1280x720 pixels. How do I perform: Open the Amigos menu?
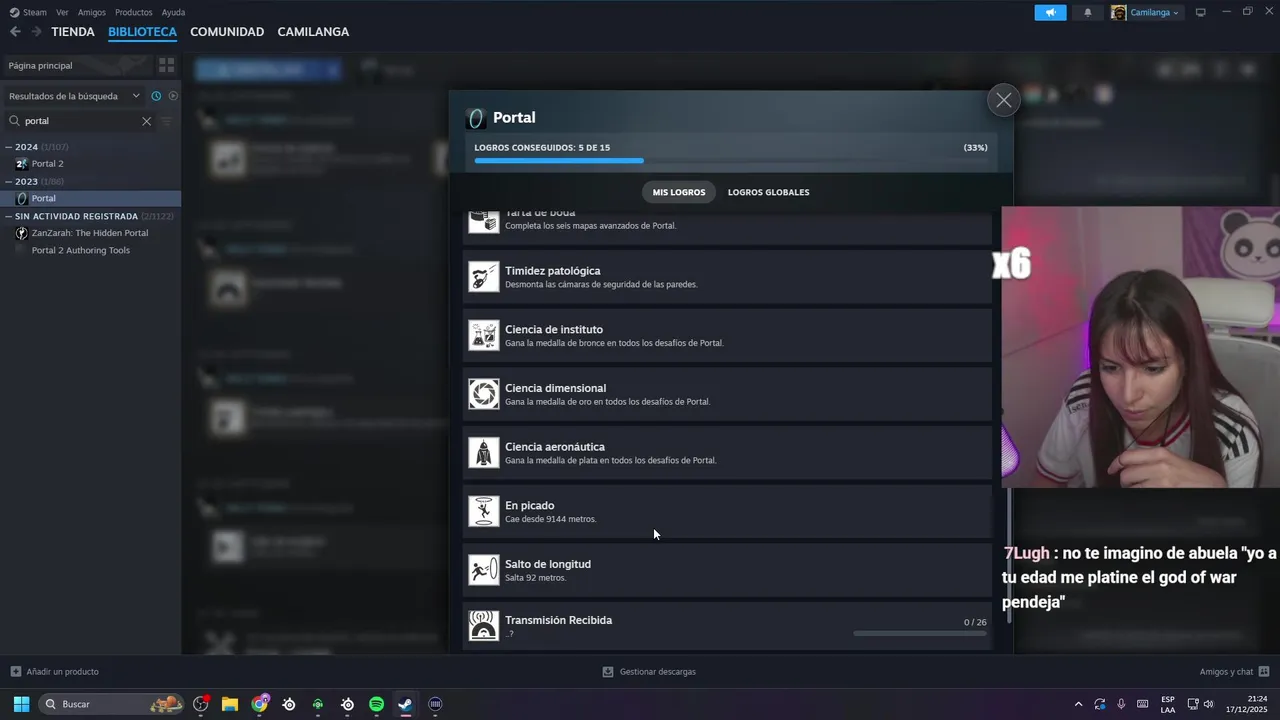tap(92, 12)
